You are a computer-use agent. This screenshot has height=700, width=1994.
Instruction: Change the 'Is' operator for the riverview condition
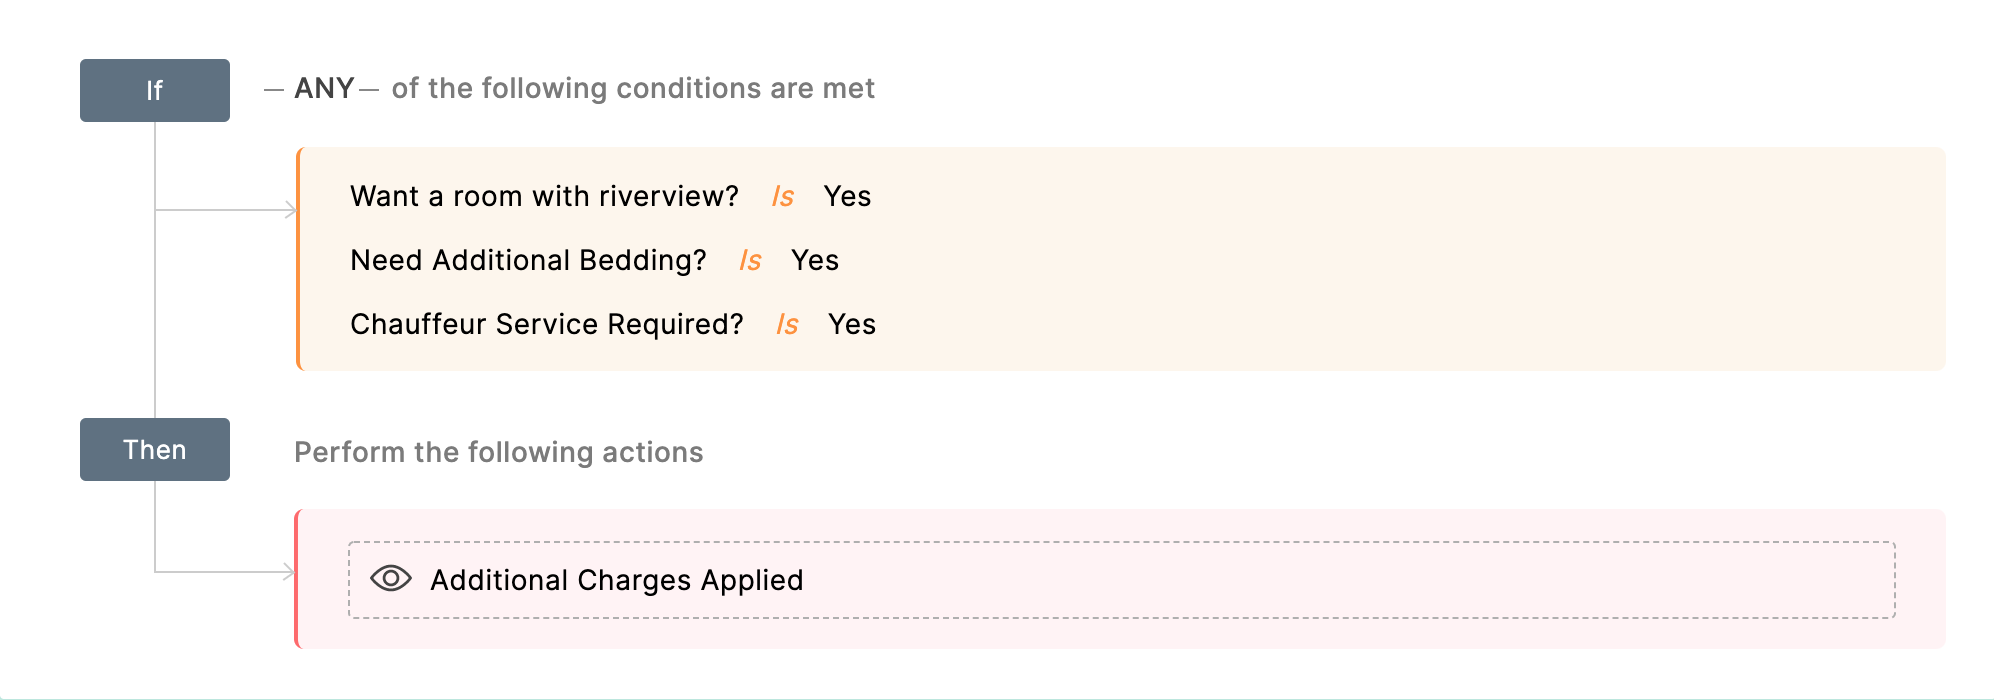[782, 197]
